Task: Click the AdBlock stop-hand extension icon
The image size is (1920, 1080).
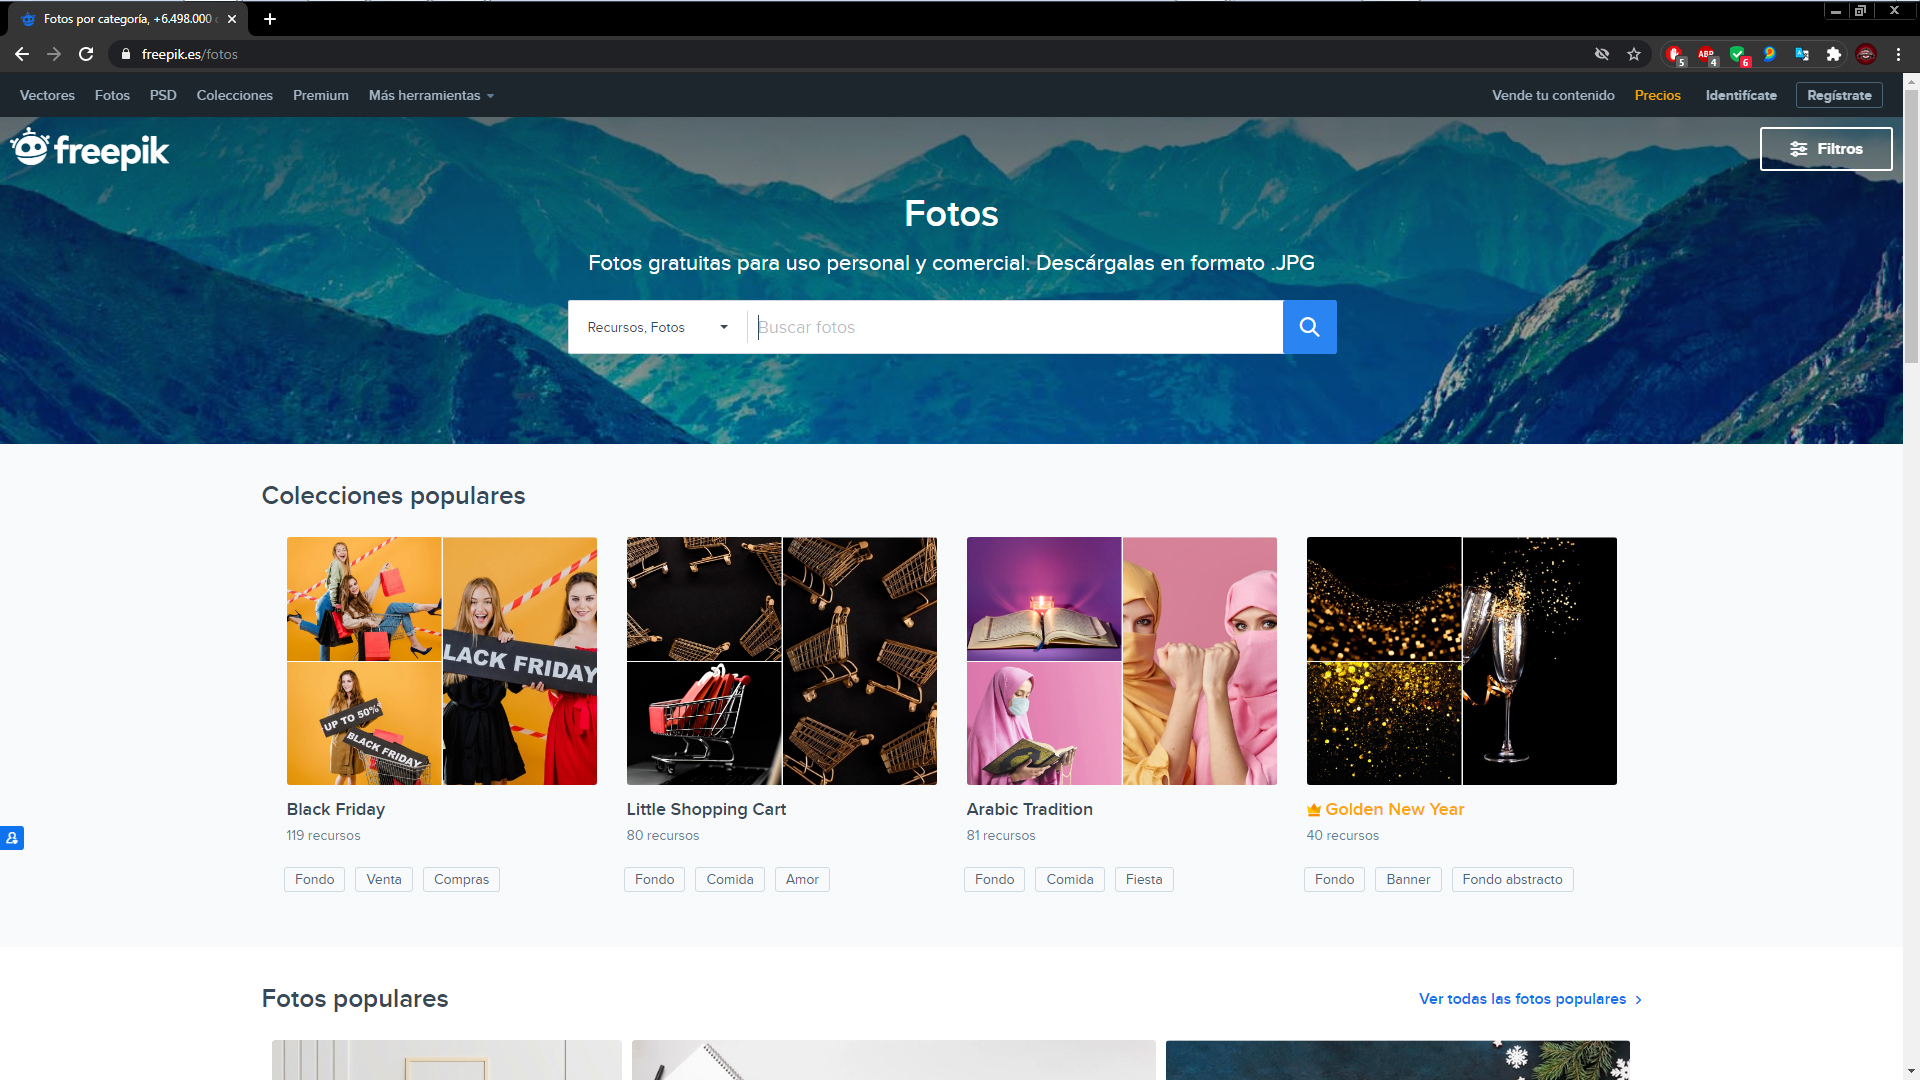Action: [1675, 55]
